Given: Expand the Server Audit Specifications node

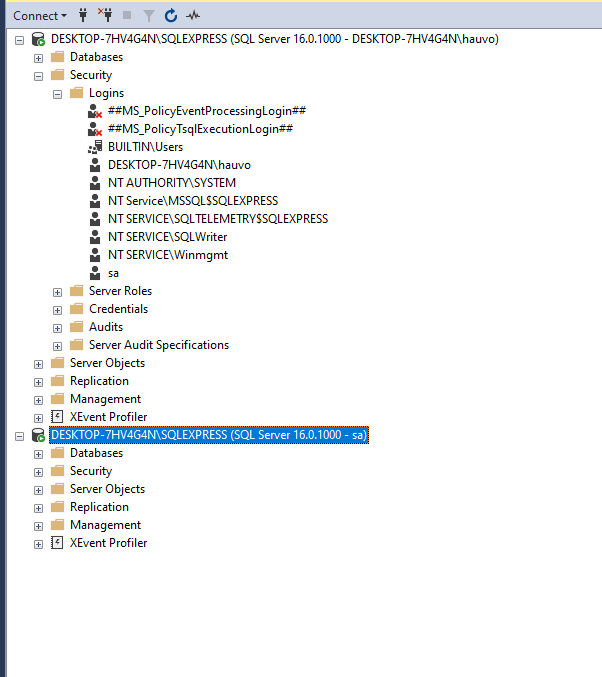Looking at the screenshot, I should 58,345.
